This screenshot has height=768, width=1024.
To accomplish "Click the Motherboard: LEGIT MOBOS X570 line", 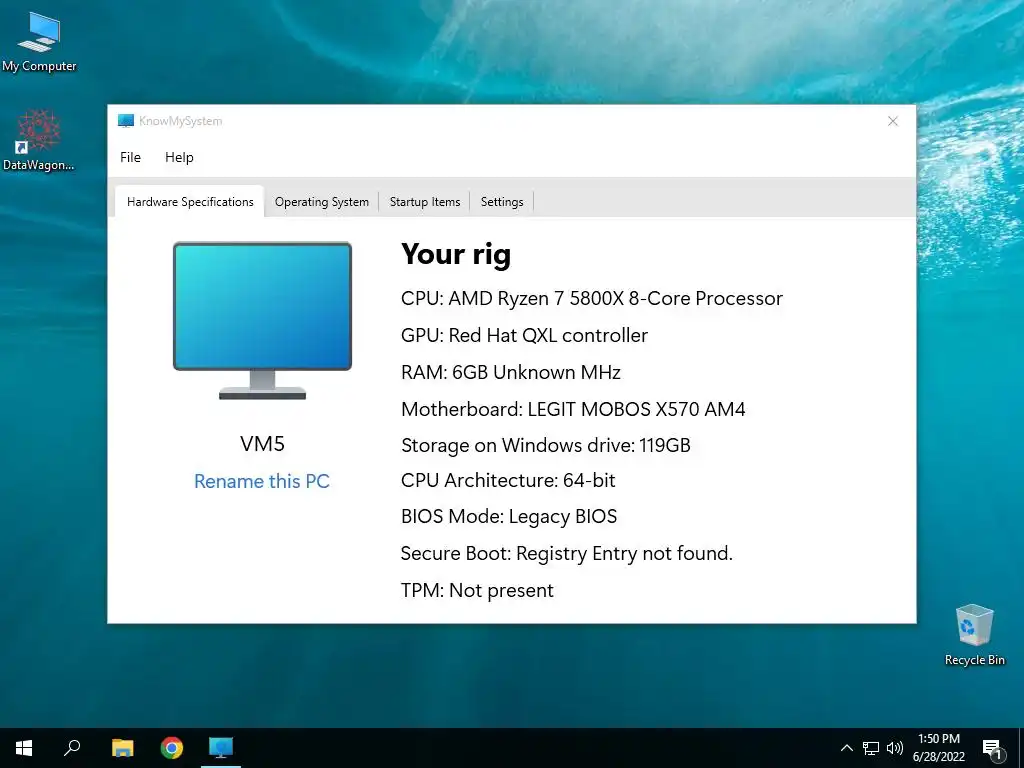I will coord(573,409).
